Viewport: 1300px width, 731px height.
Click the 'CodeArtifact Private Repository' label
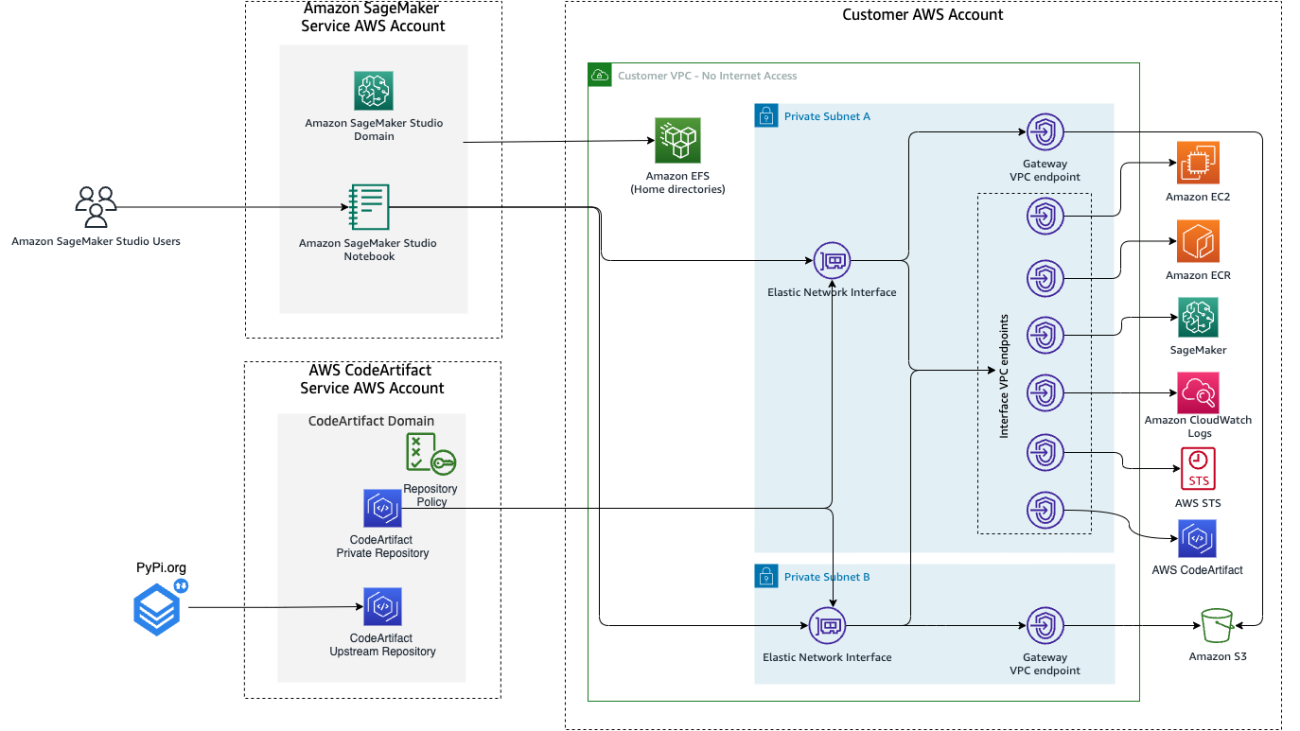(382, 547)
